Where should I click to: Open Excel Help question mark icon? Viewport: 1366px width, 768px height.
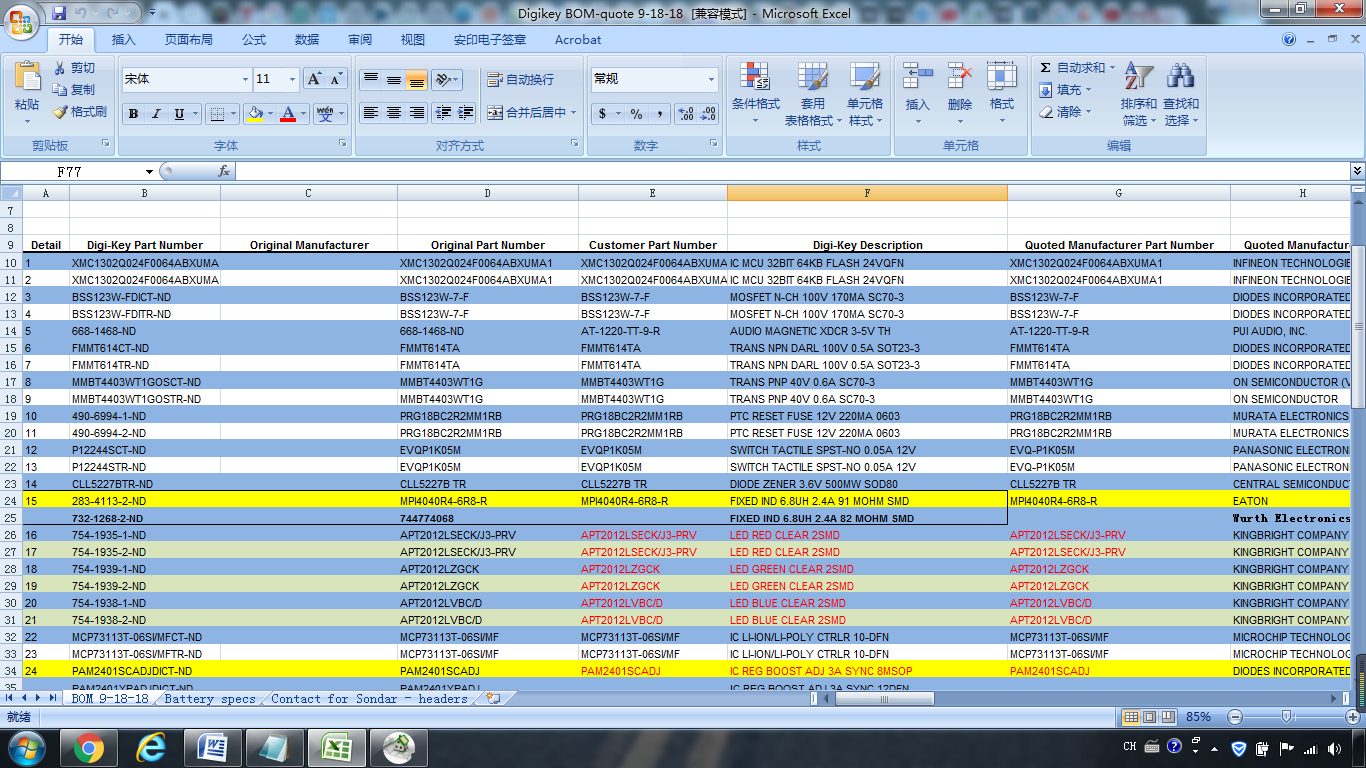(1289, 40)
